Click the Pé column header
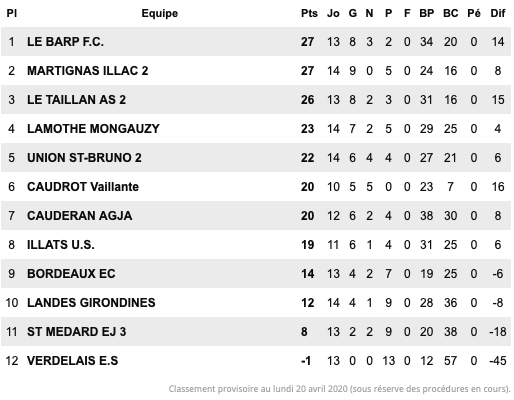Viewport: 514px width, 400px height. (x=474, y=13)
